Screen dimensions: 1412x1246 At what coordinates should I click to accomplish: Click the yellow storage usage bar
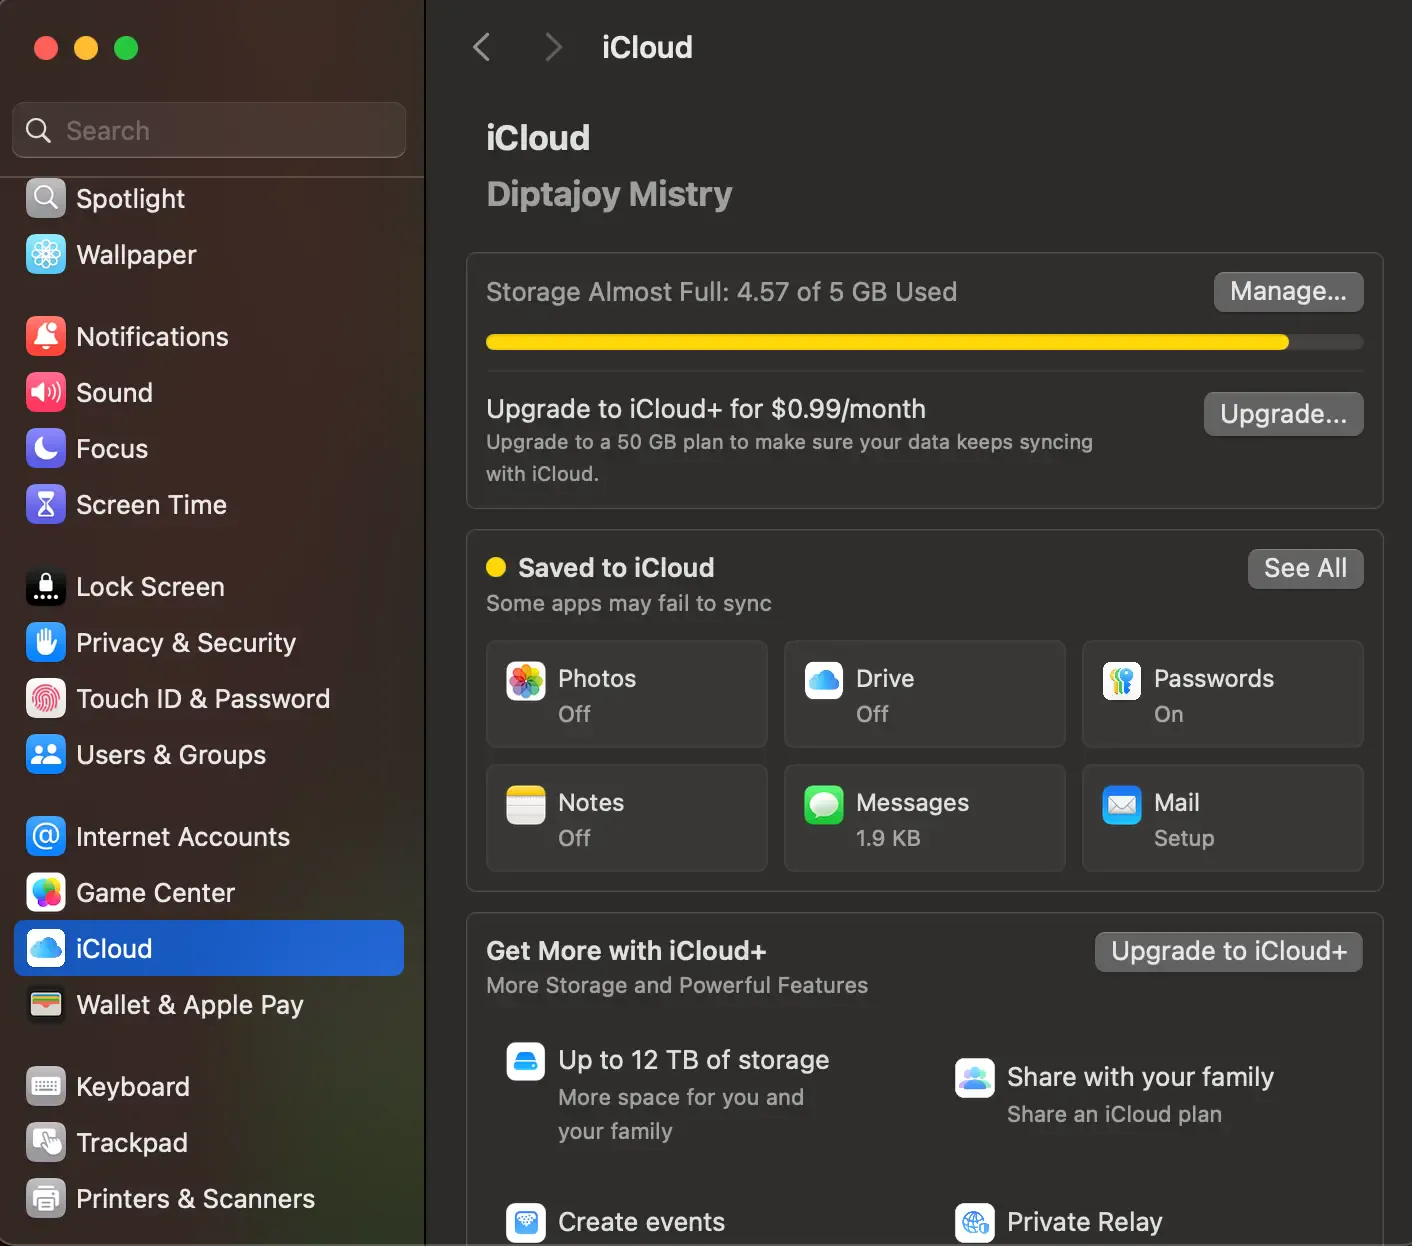click(887, 342)
